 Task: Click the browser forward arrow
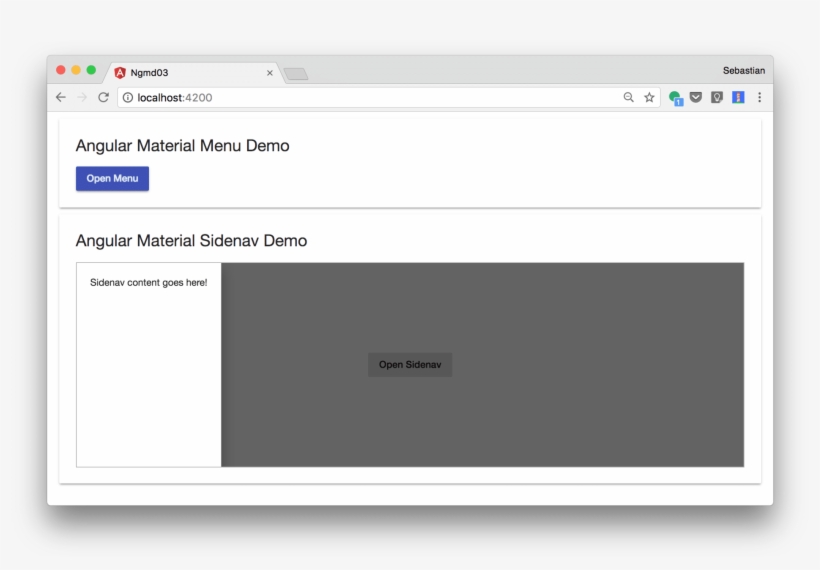click(x=82, y=97)
